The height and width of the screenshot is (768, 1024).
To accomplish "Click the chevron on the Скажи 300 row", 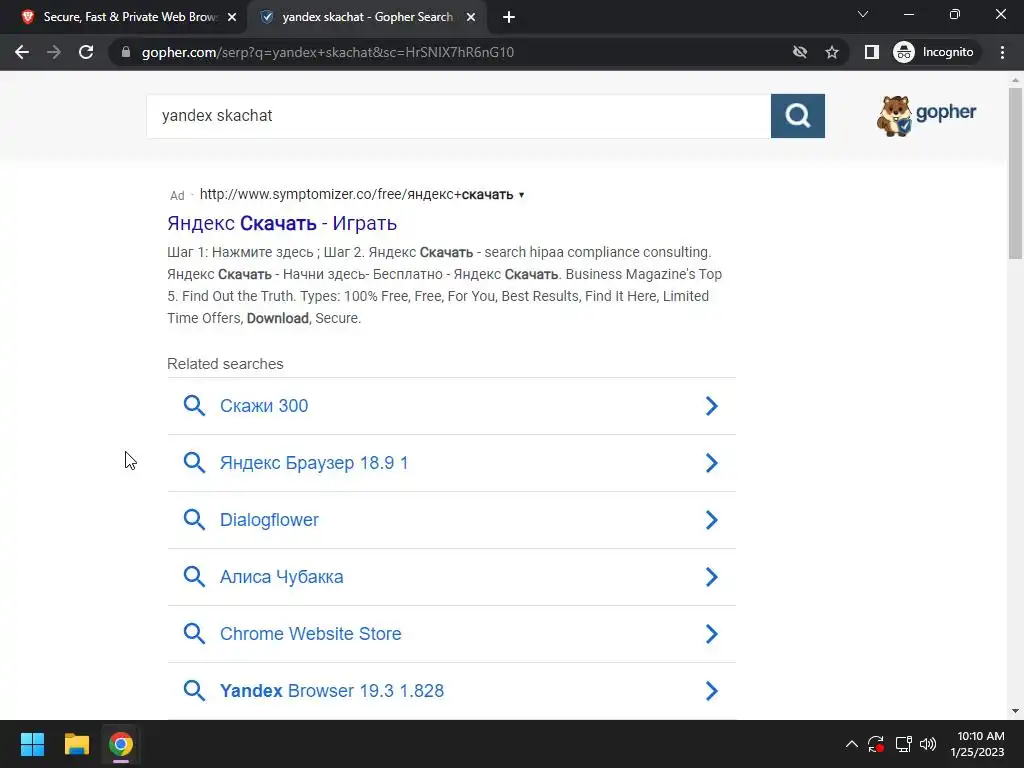I will pyautogui.click(x=712, y=406).
